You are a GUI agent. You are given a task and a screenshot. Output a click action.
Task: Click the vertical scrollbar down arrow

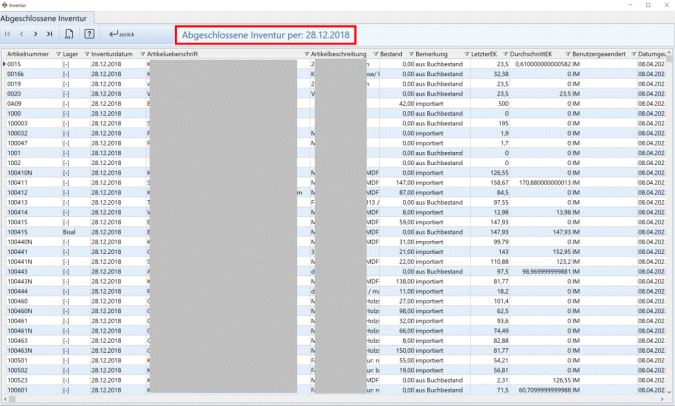coord(669,392)
